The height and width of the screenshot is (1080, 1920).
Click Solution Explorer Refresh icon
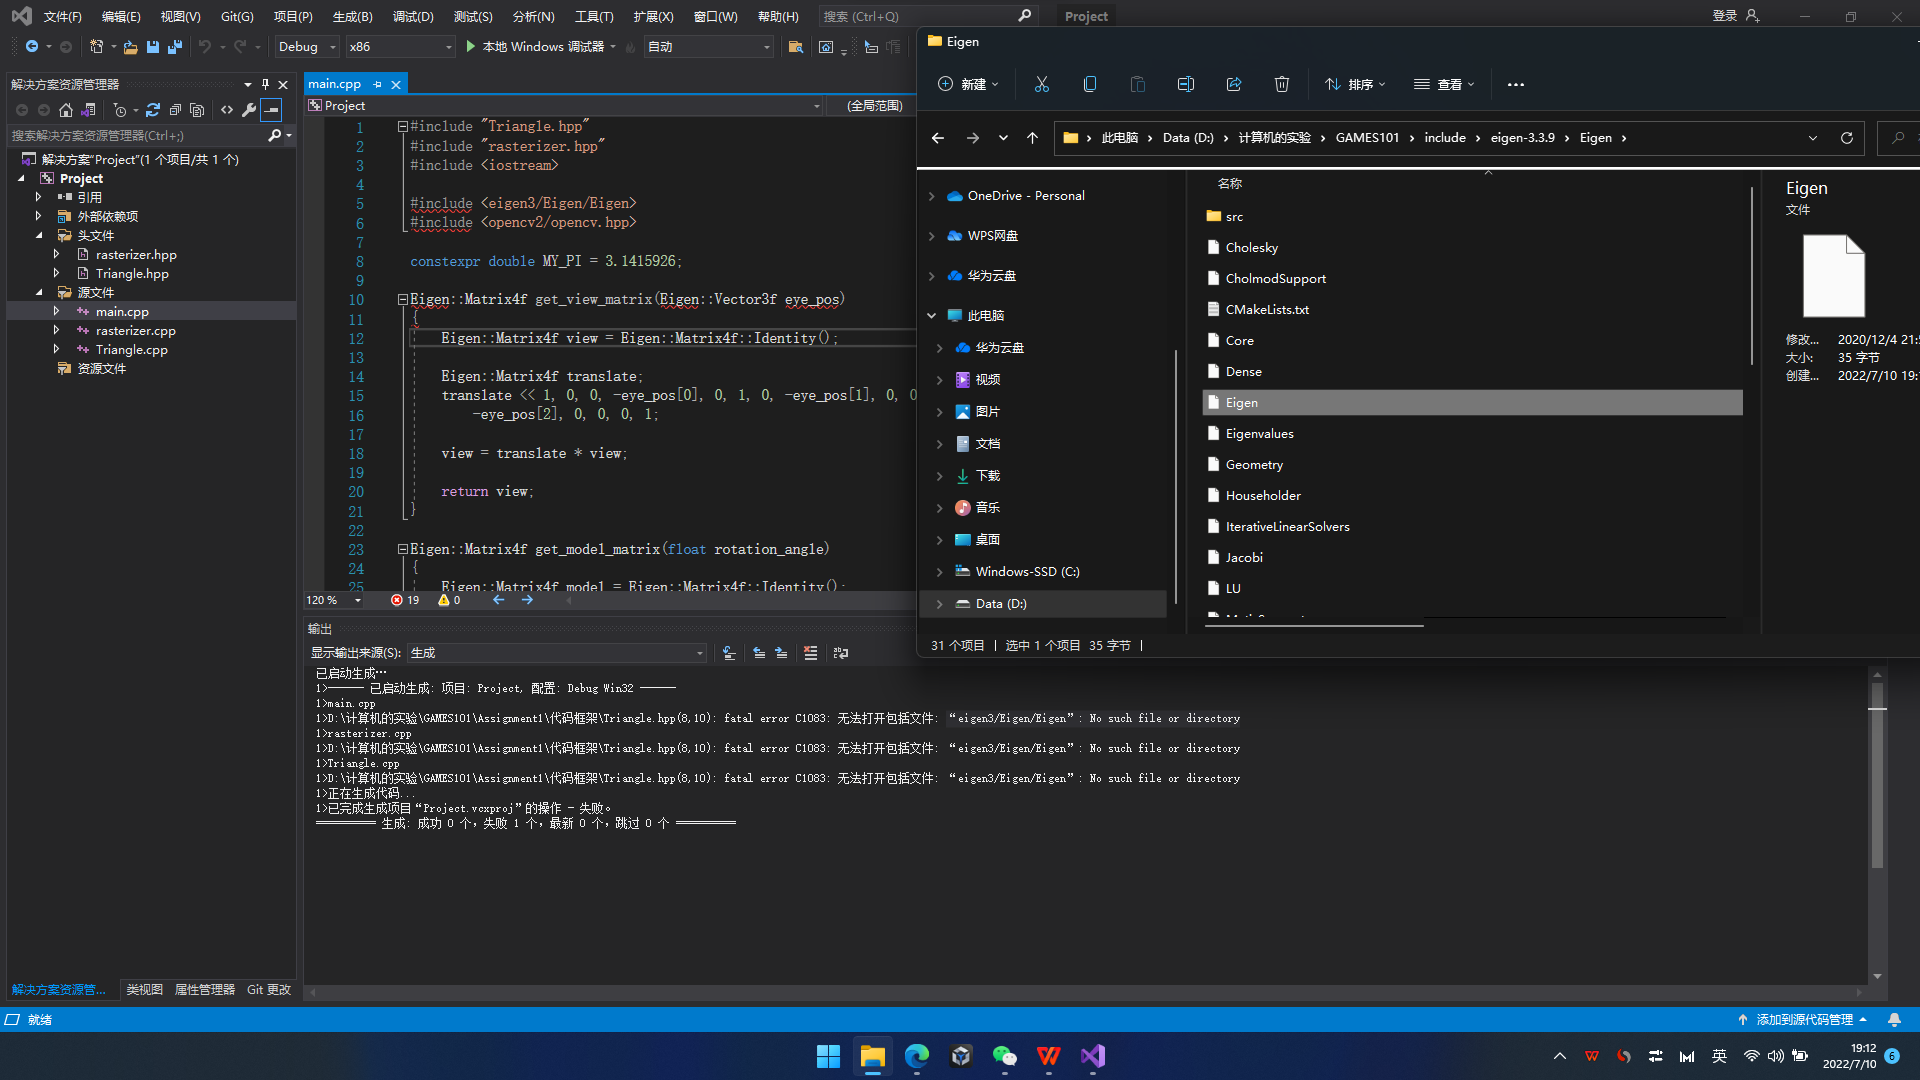[x=153, y=110]
